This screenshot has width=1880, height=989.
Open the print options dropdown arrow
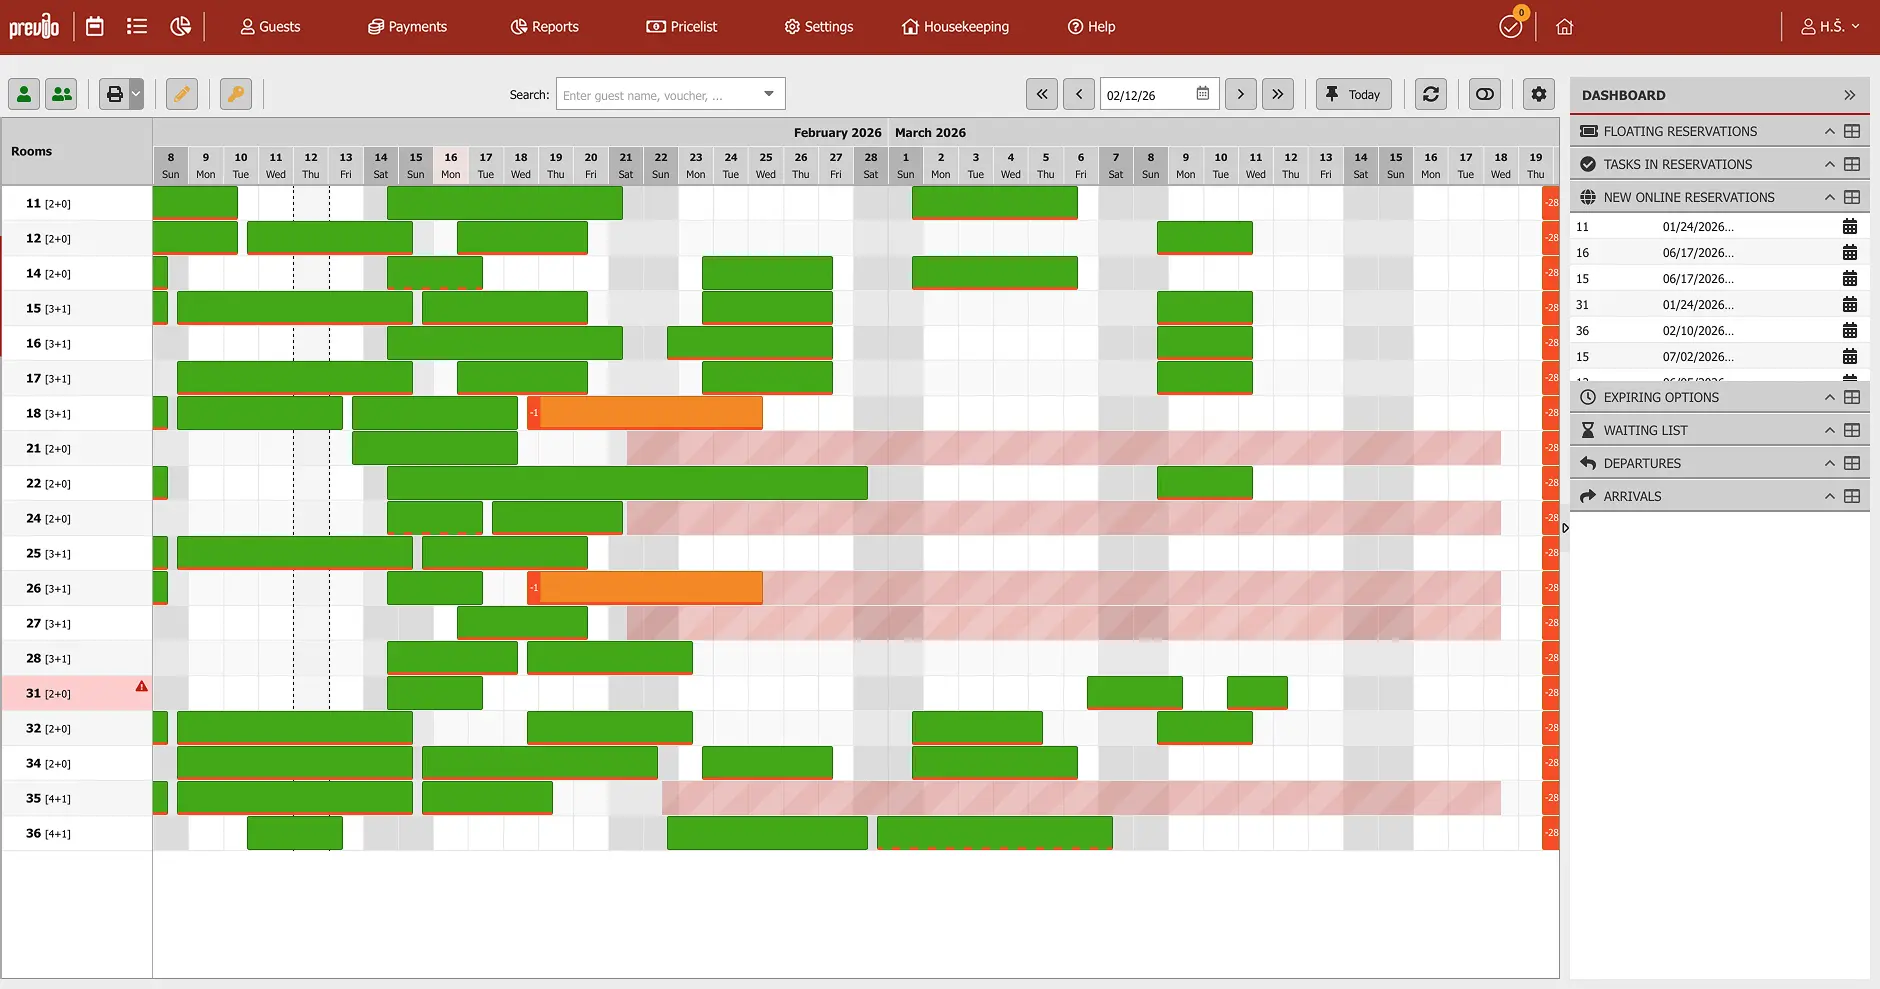click(136, 94)
